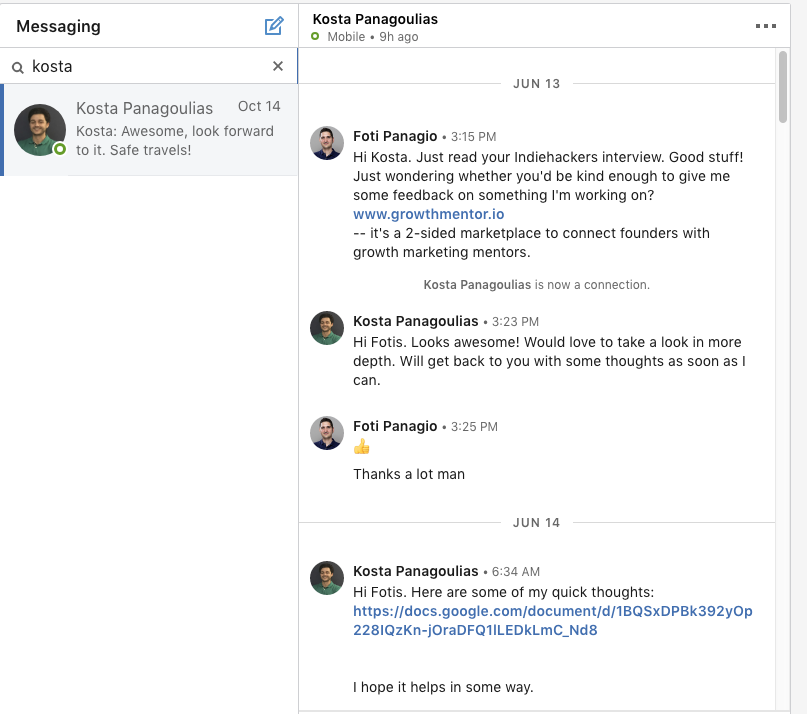
Task: Click the green online status indicator on avatar
Action: 60,149
